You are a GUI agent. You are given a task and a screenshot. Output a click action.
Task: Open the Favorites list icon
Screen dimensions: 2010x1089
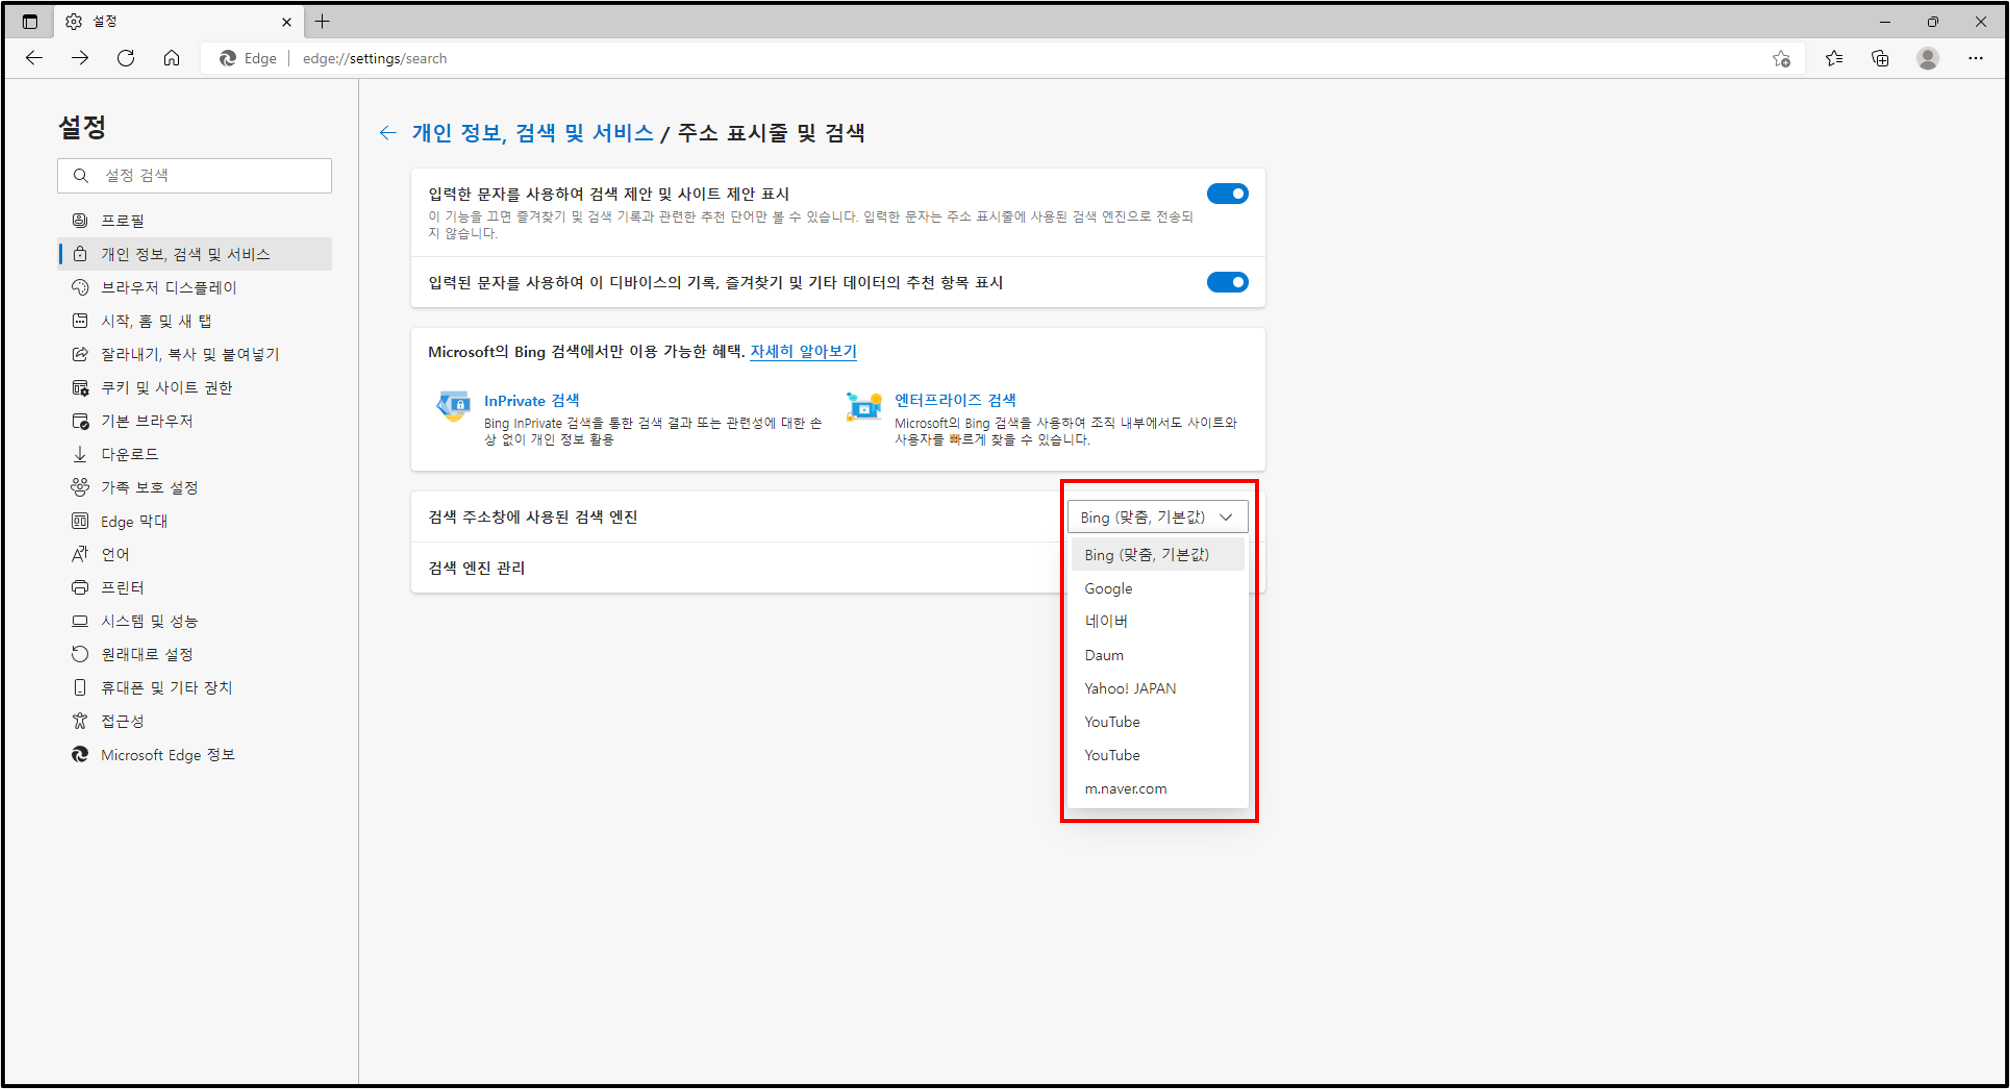coord(1834,58)
